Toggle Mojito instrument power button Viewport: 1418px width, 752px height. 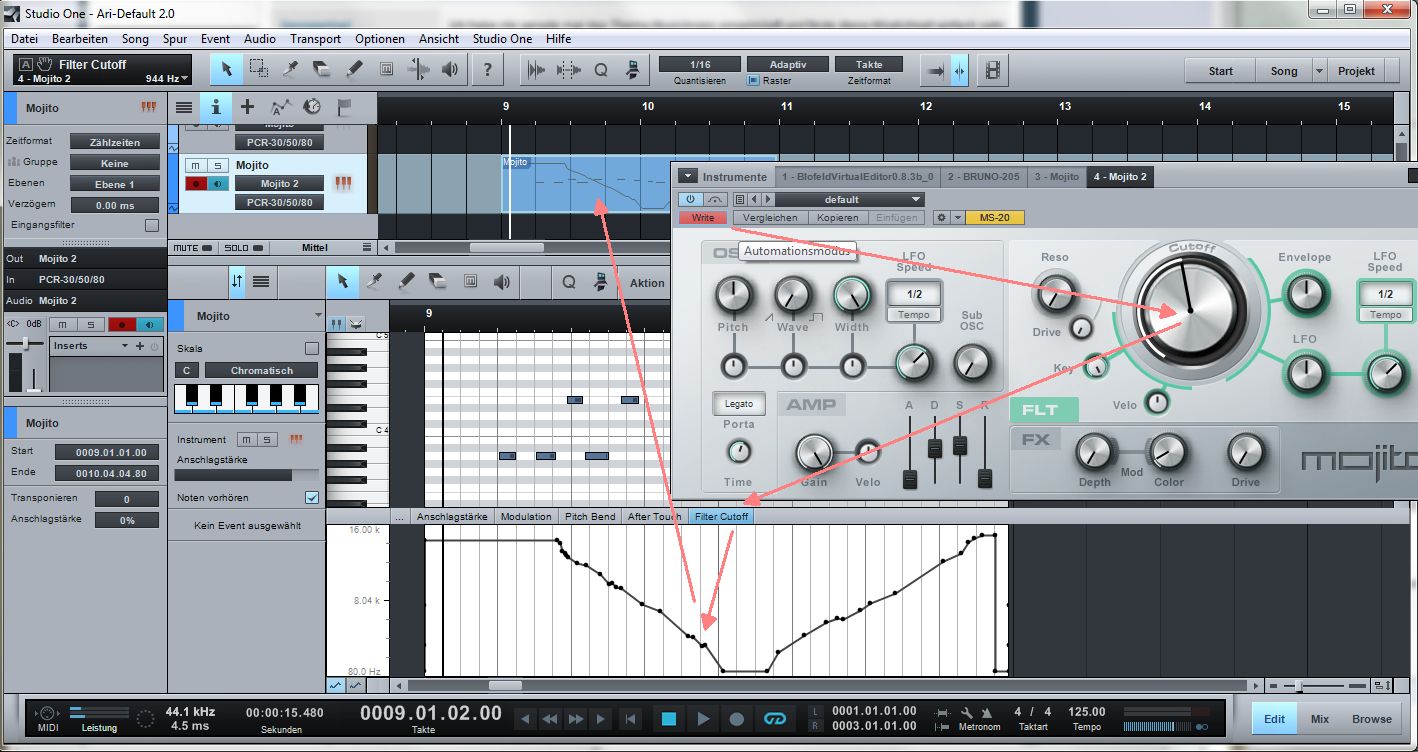690,199
